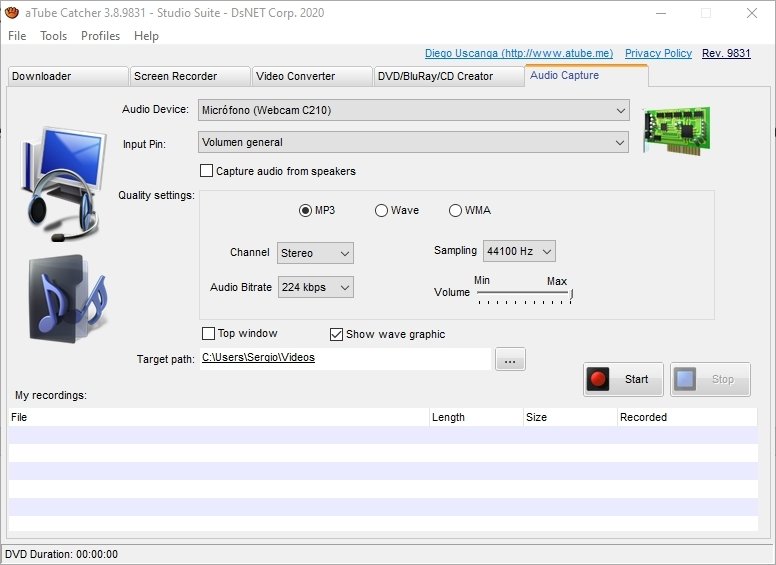Screen dimensions: 776x565
Task: Click the Rev. 9831 link
Action: click(726, 53)
